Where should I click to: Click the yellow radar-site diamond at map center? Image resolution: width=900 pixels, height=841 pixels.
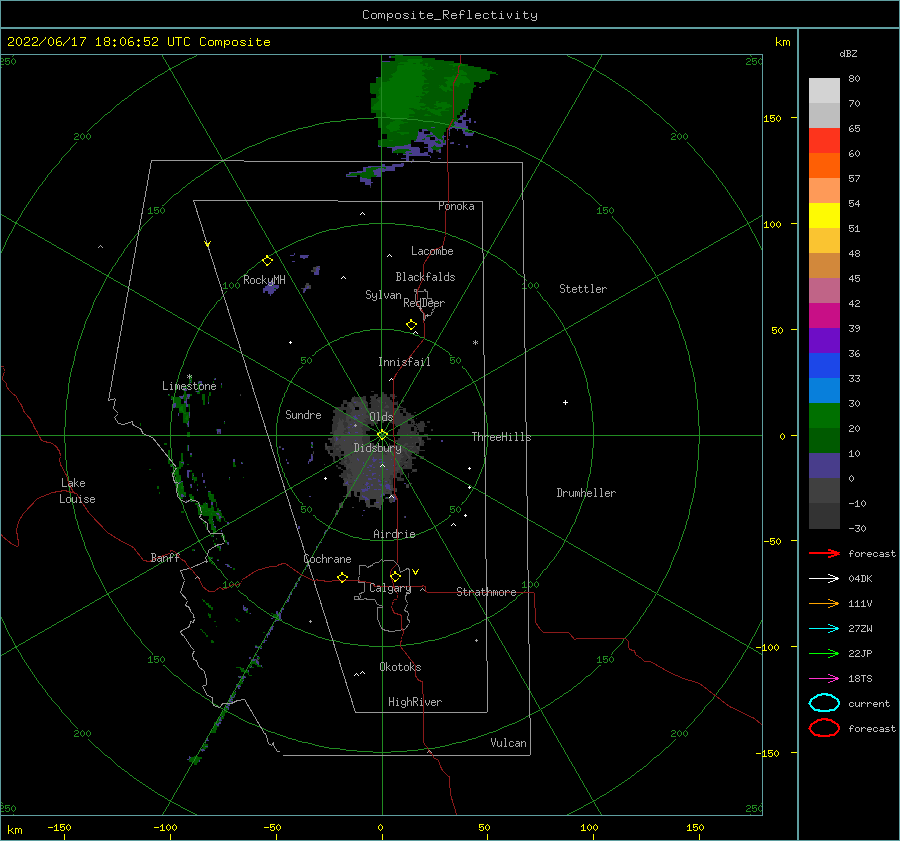coord(382,435)
